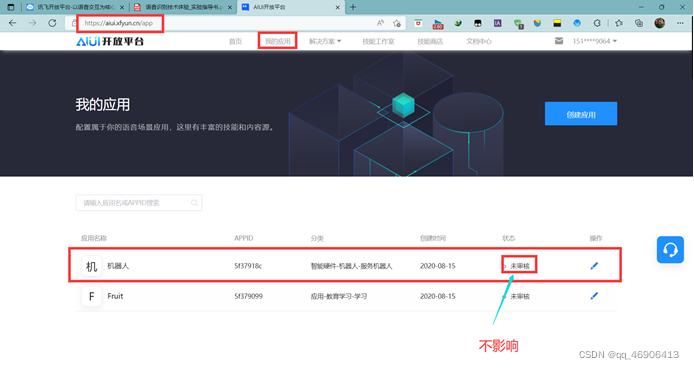Click the F app avatar icon
Image resolution: width=694 pixels, height=369 pixels.
click(x=91, y=296)
